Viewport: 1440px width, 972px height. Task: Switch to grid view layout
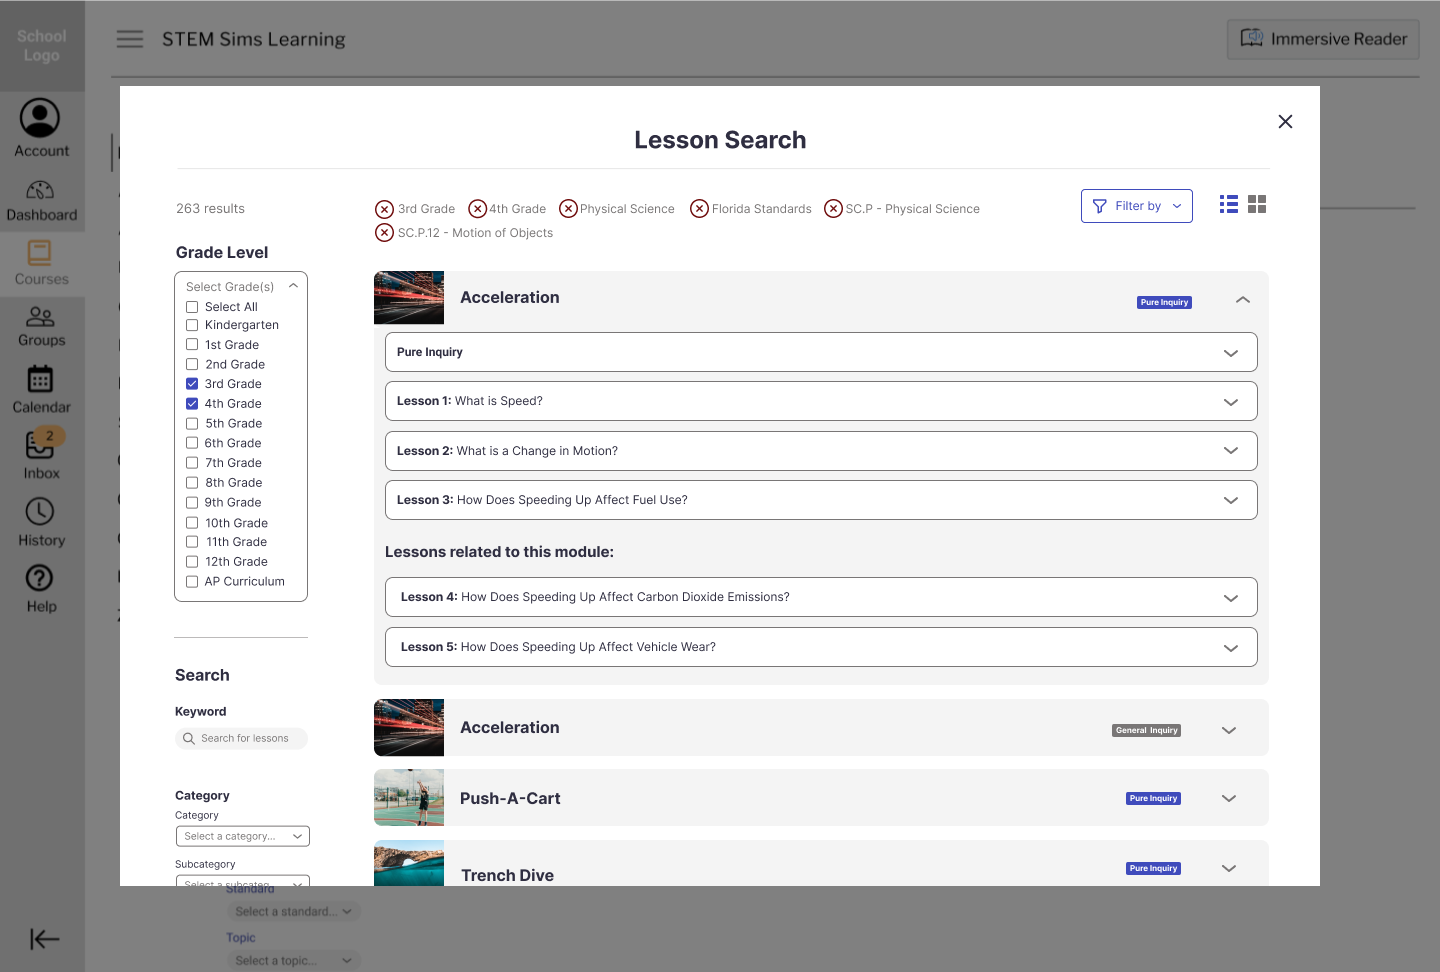pyautogui.click(x=1257, y=204)
